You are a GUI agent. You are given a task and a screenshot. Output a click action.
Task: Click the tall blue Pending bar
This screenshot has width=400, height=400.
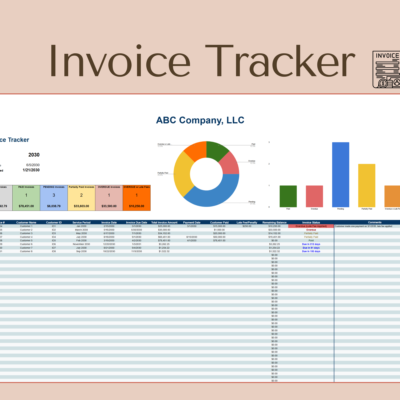click(340, 175)
